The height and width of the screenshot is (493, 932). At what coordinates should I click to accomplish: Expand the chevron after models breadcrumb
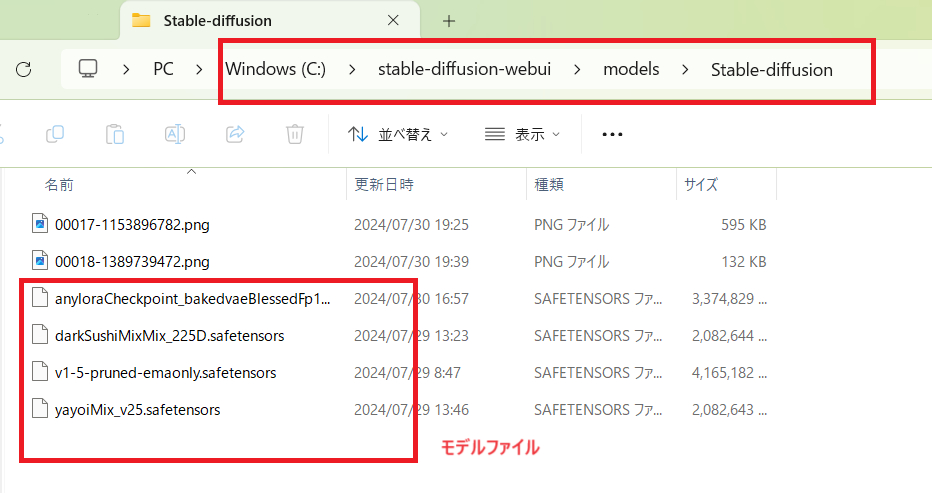point(685,70)
